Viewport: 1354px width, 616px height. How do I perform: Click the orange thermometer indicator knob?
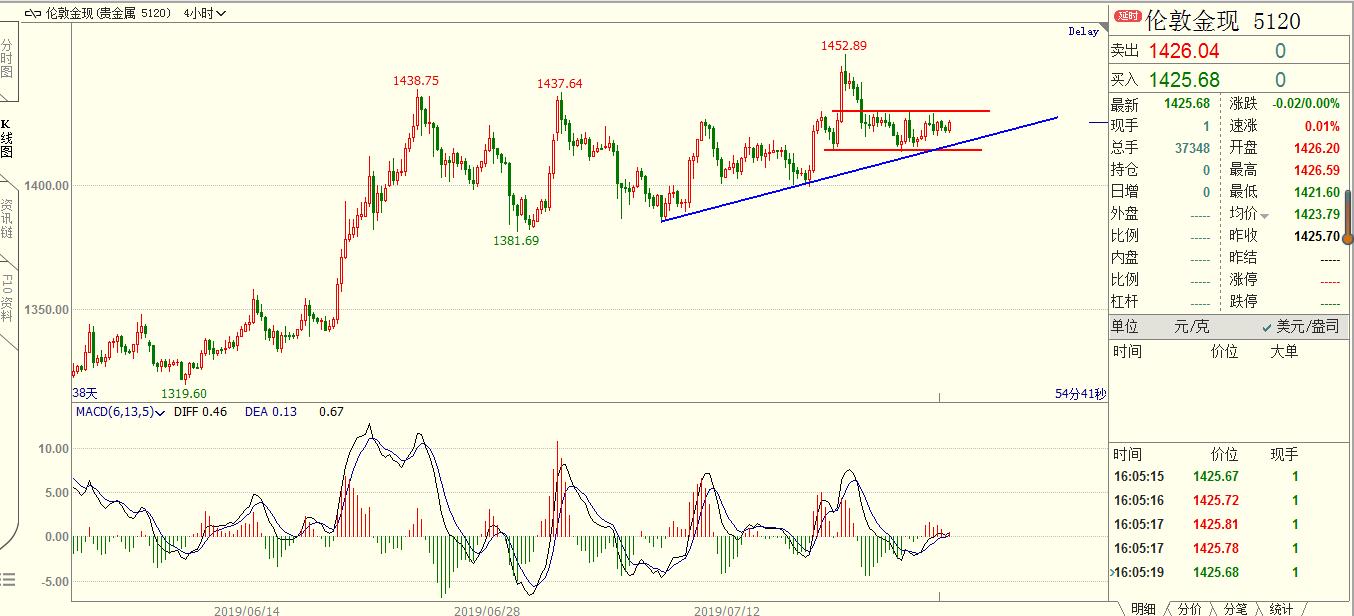coord(1348,237)
